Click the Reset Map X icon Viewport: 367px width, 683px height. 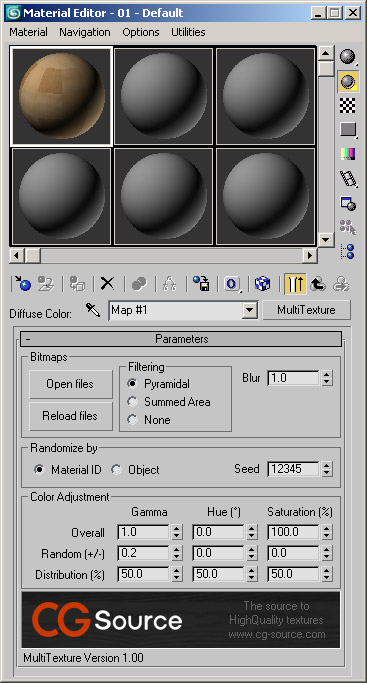coord(107,284)
